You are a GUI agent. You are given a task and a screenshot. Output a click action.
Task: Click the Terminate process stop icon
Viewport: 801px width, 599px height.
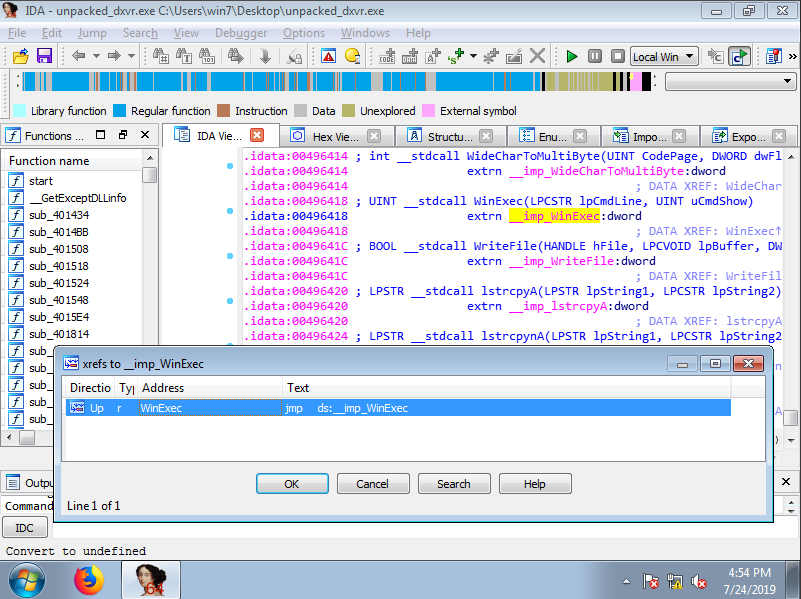point(618,56)
